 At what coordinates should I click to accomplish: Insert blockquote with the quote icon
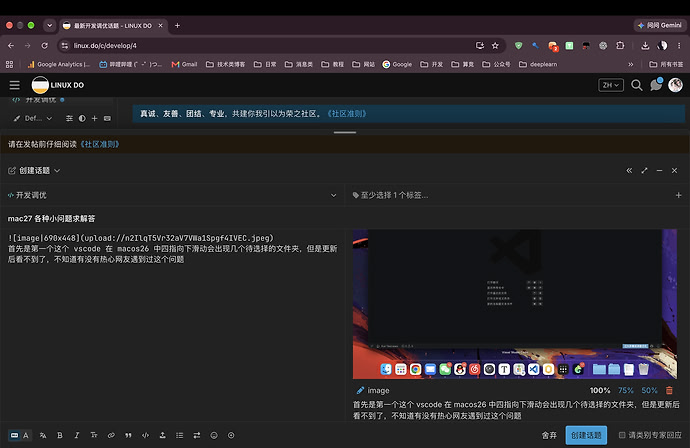click(x=128, y=435)
